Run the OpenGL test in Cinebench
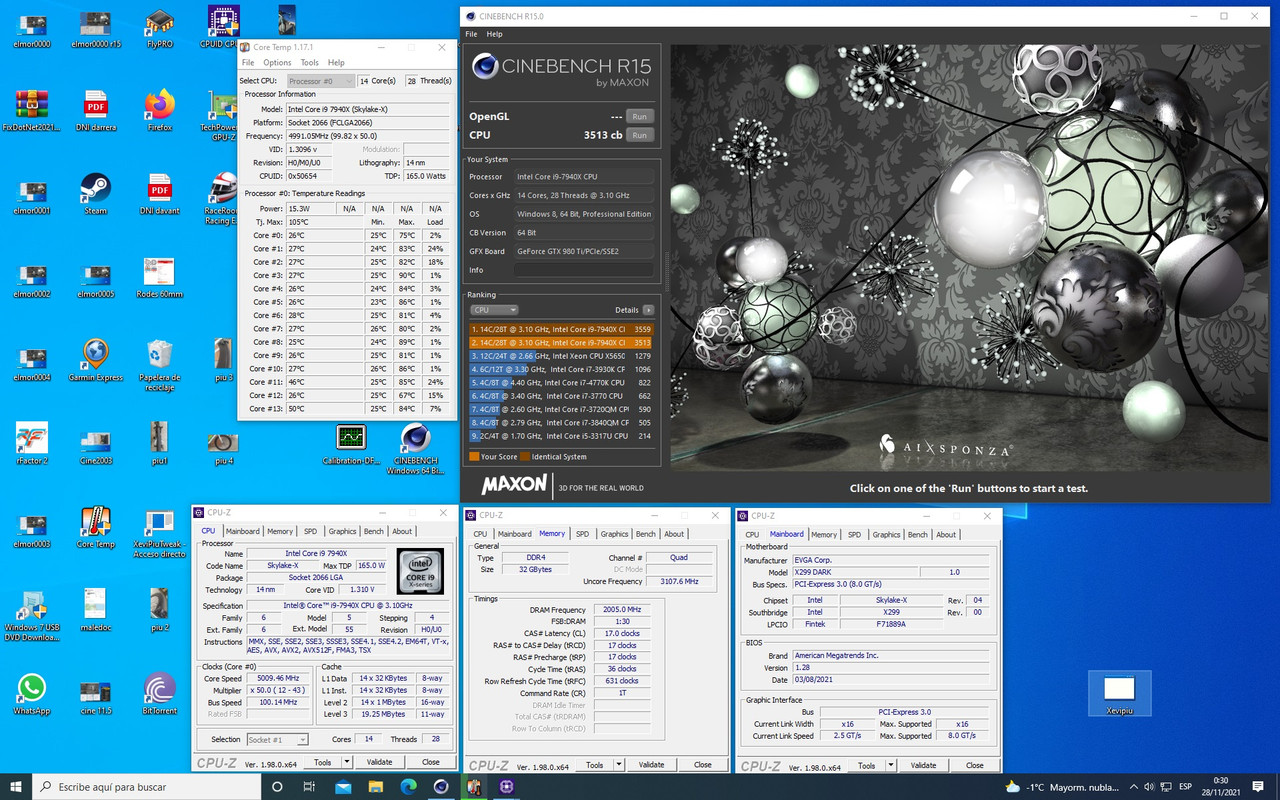The image size is (1280, 800). (x=638, y=116)
